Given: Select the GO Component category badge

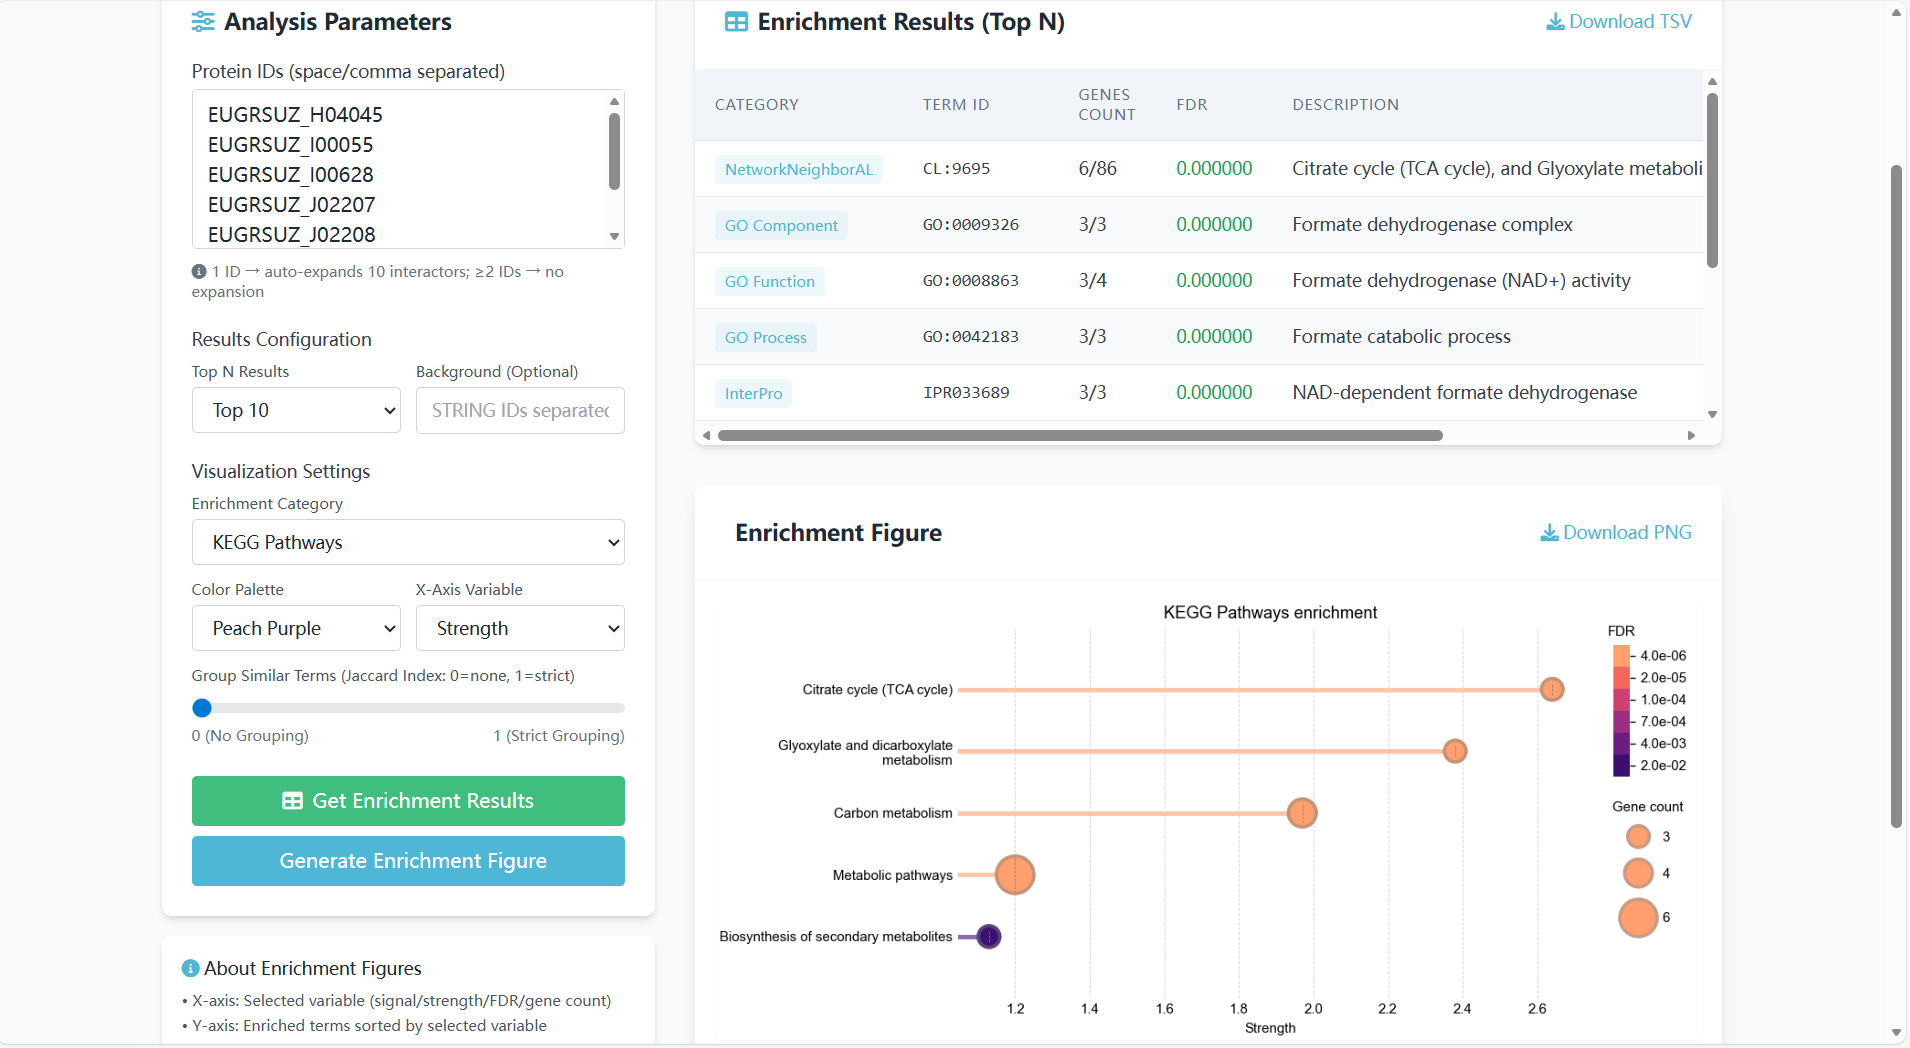Looking at the screenshot, I should (x=781, y=225).
